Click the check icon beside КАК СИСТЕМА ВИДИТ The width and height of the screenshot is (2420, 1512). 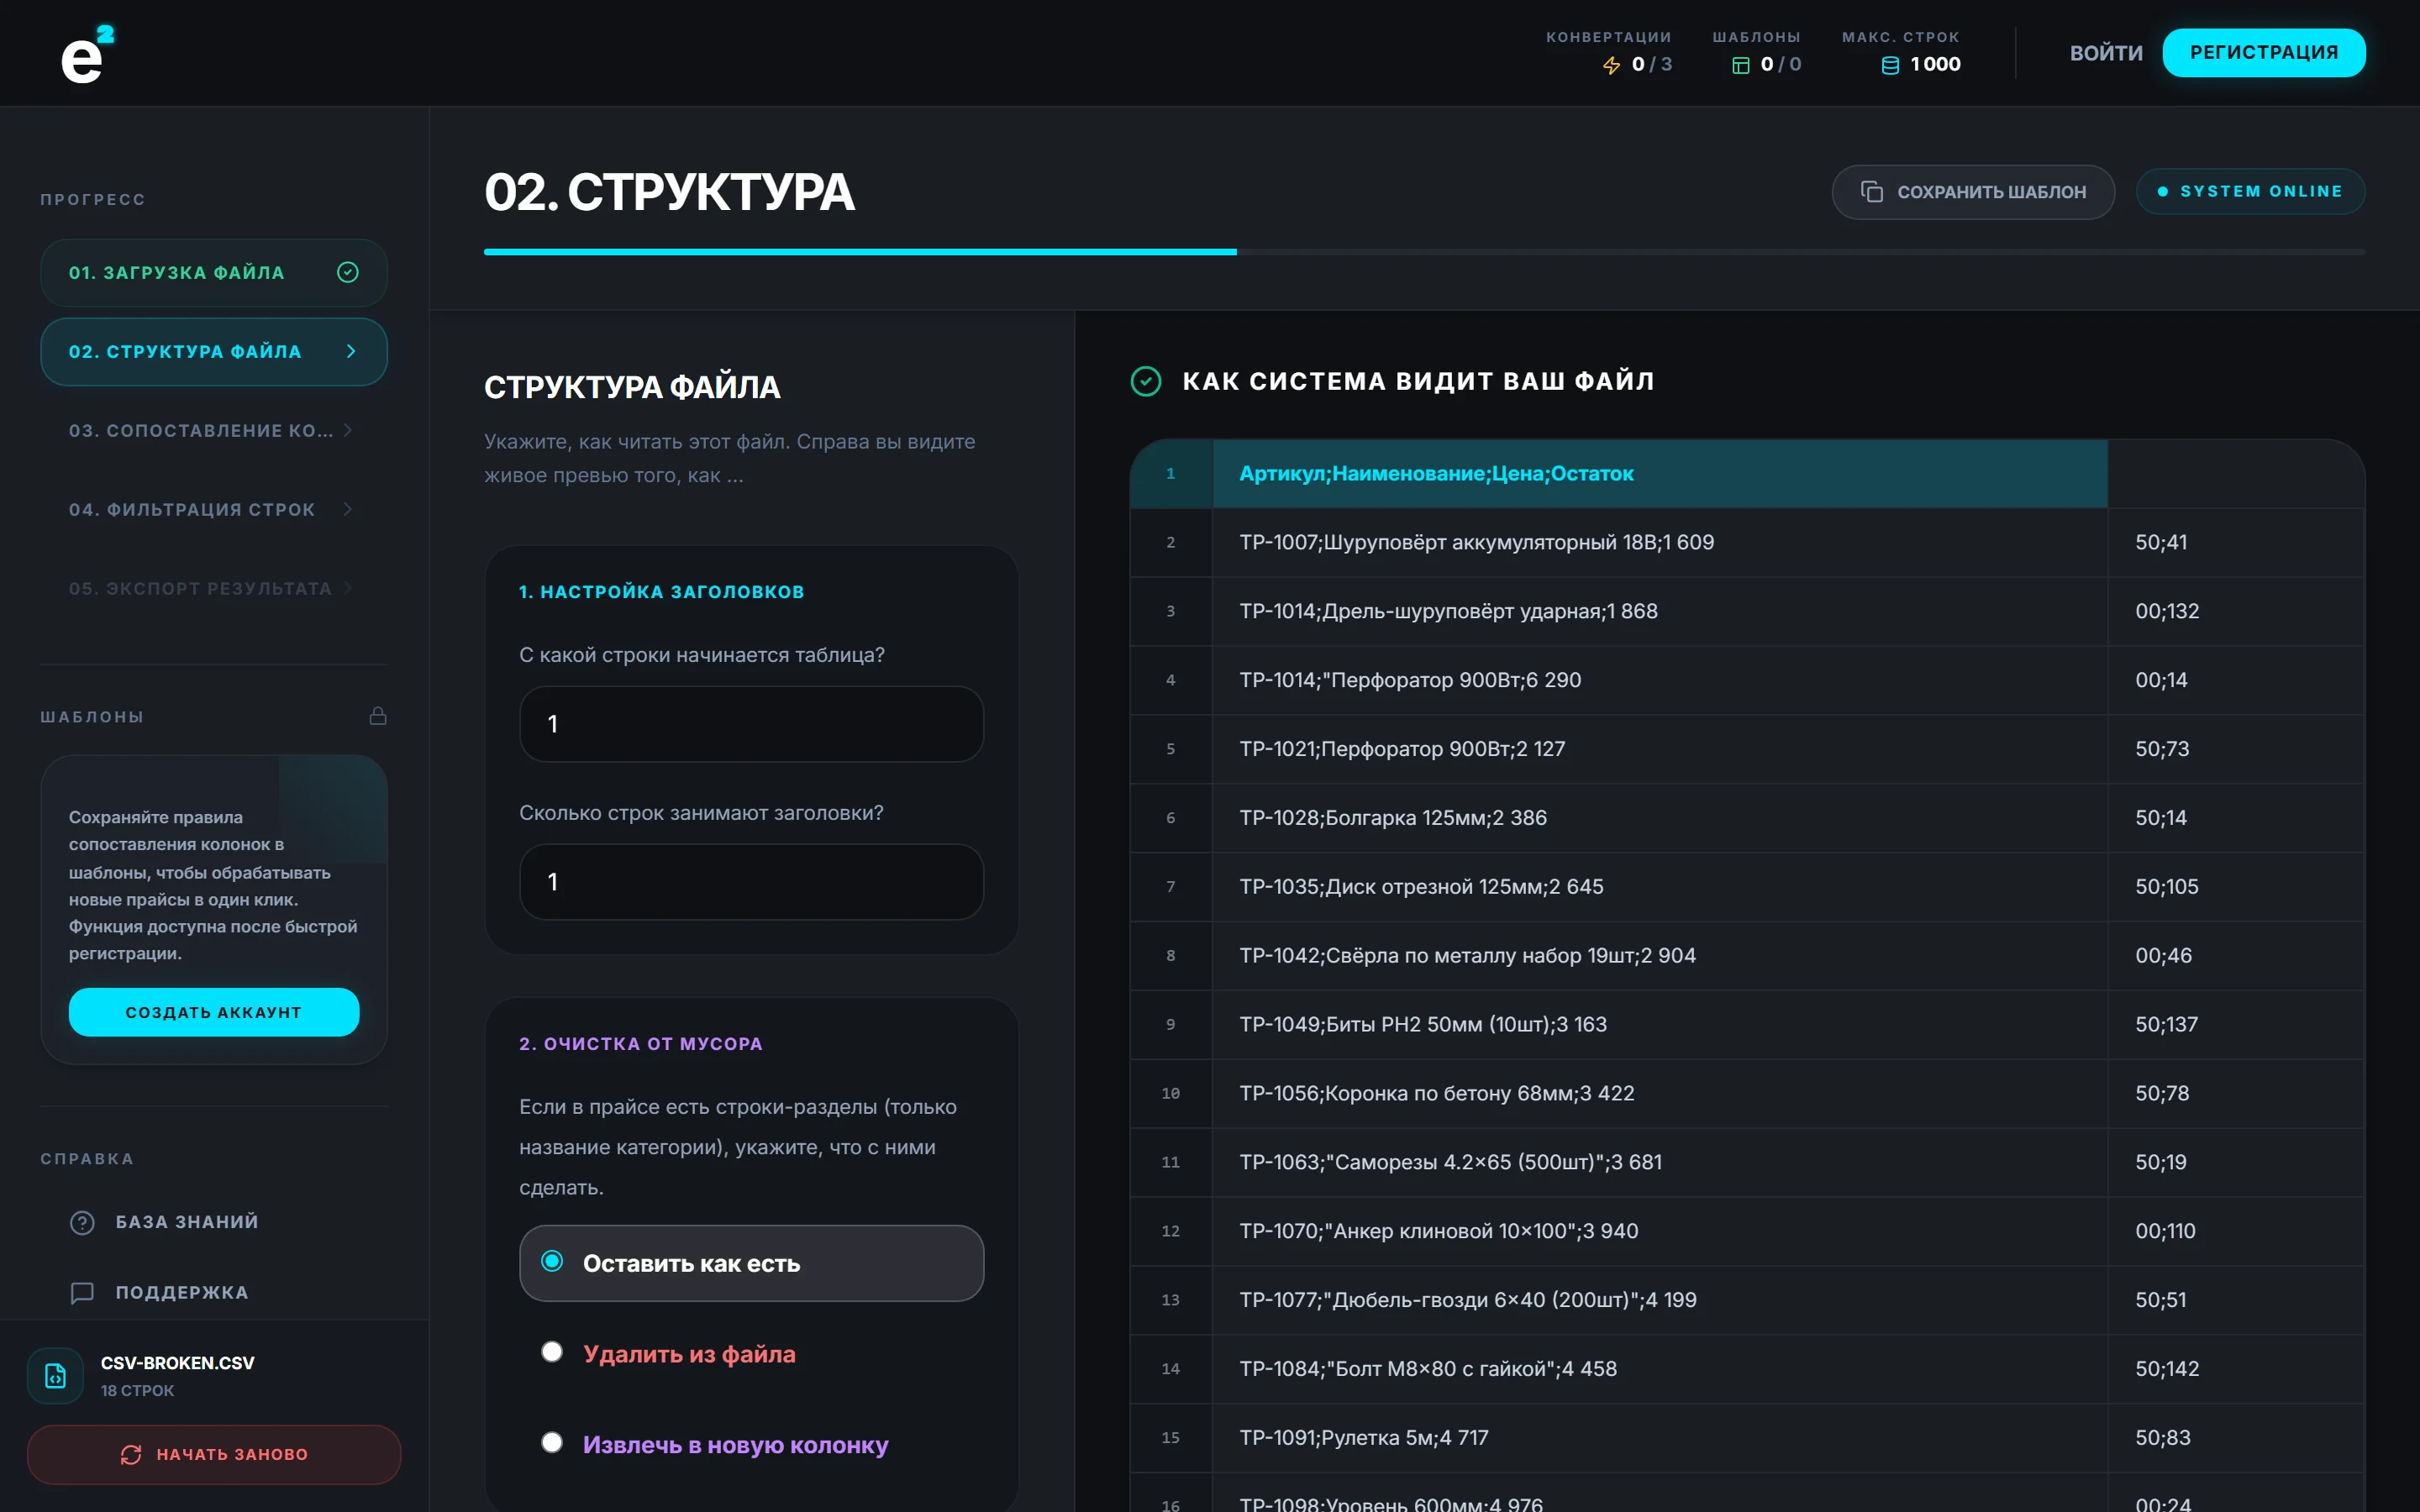tap(1146, 381)
